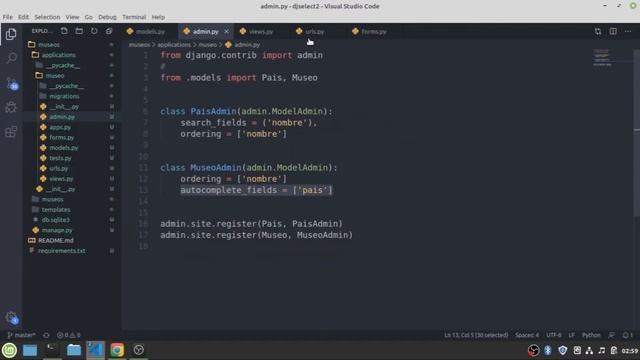Open the Terminal menu

[x=134, y=17]
